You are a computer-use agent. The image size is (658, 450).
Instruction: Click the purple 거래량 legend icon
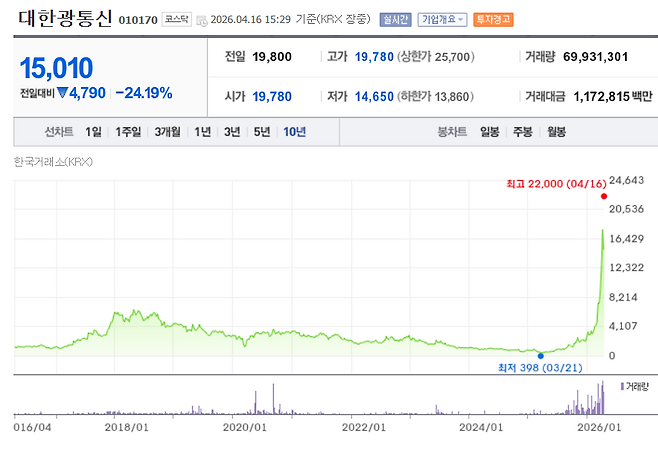click(x=622, y=386)
